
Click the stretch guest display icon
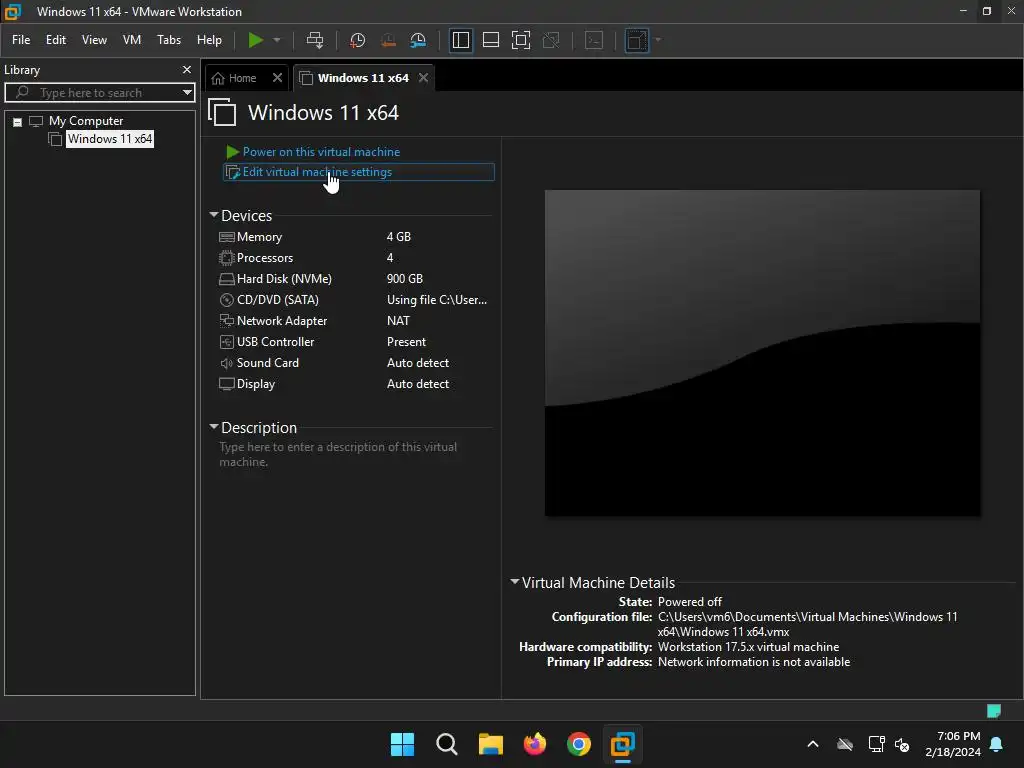pos(637,40)
